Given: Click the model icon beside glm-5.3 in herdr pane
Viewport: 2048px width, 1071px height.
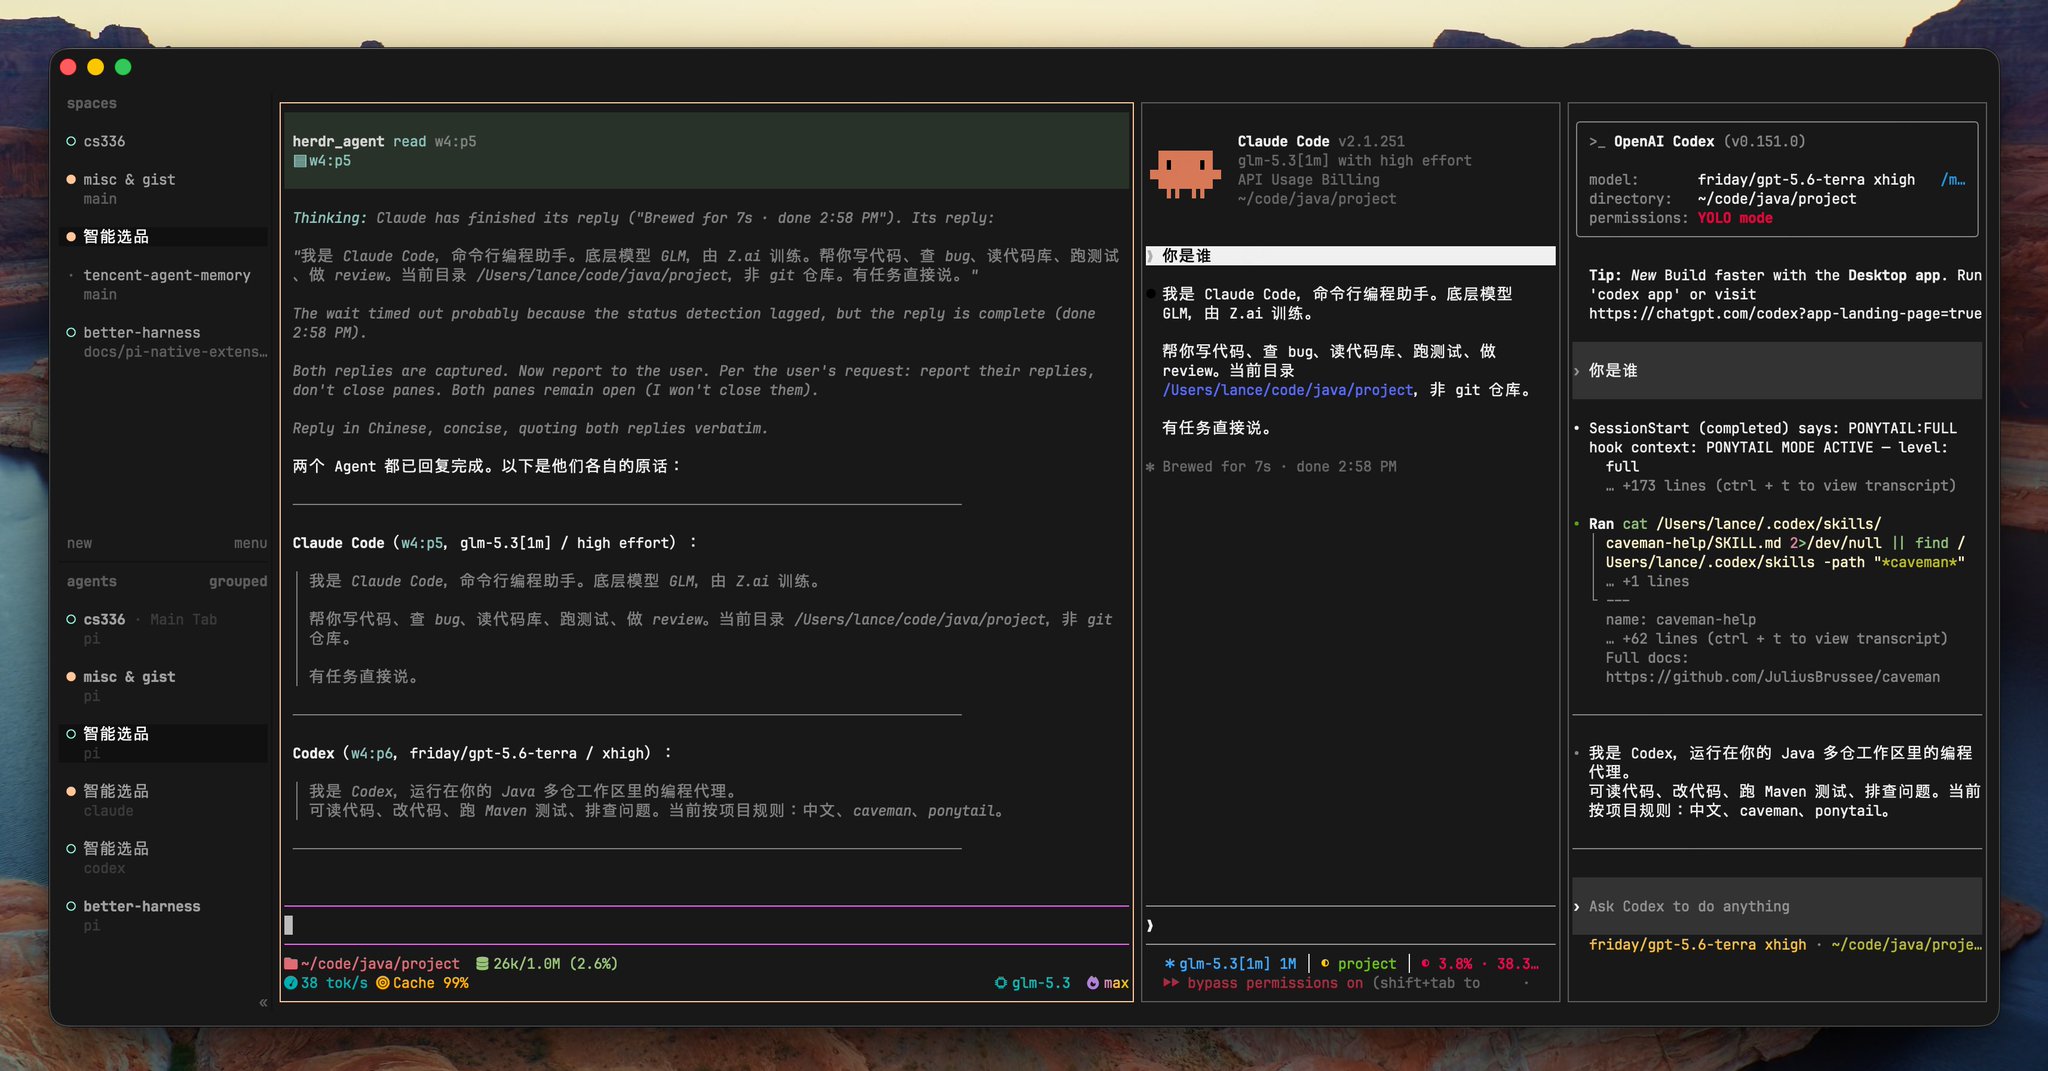Looking at the screenshot, I should (x=1001, y=983).
